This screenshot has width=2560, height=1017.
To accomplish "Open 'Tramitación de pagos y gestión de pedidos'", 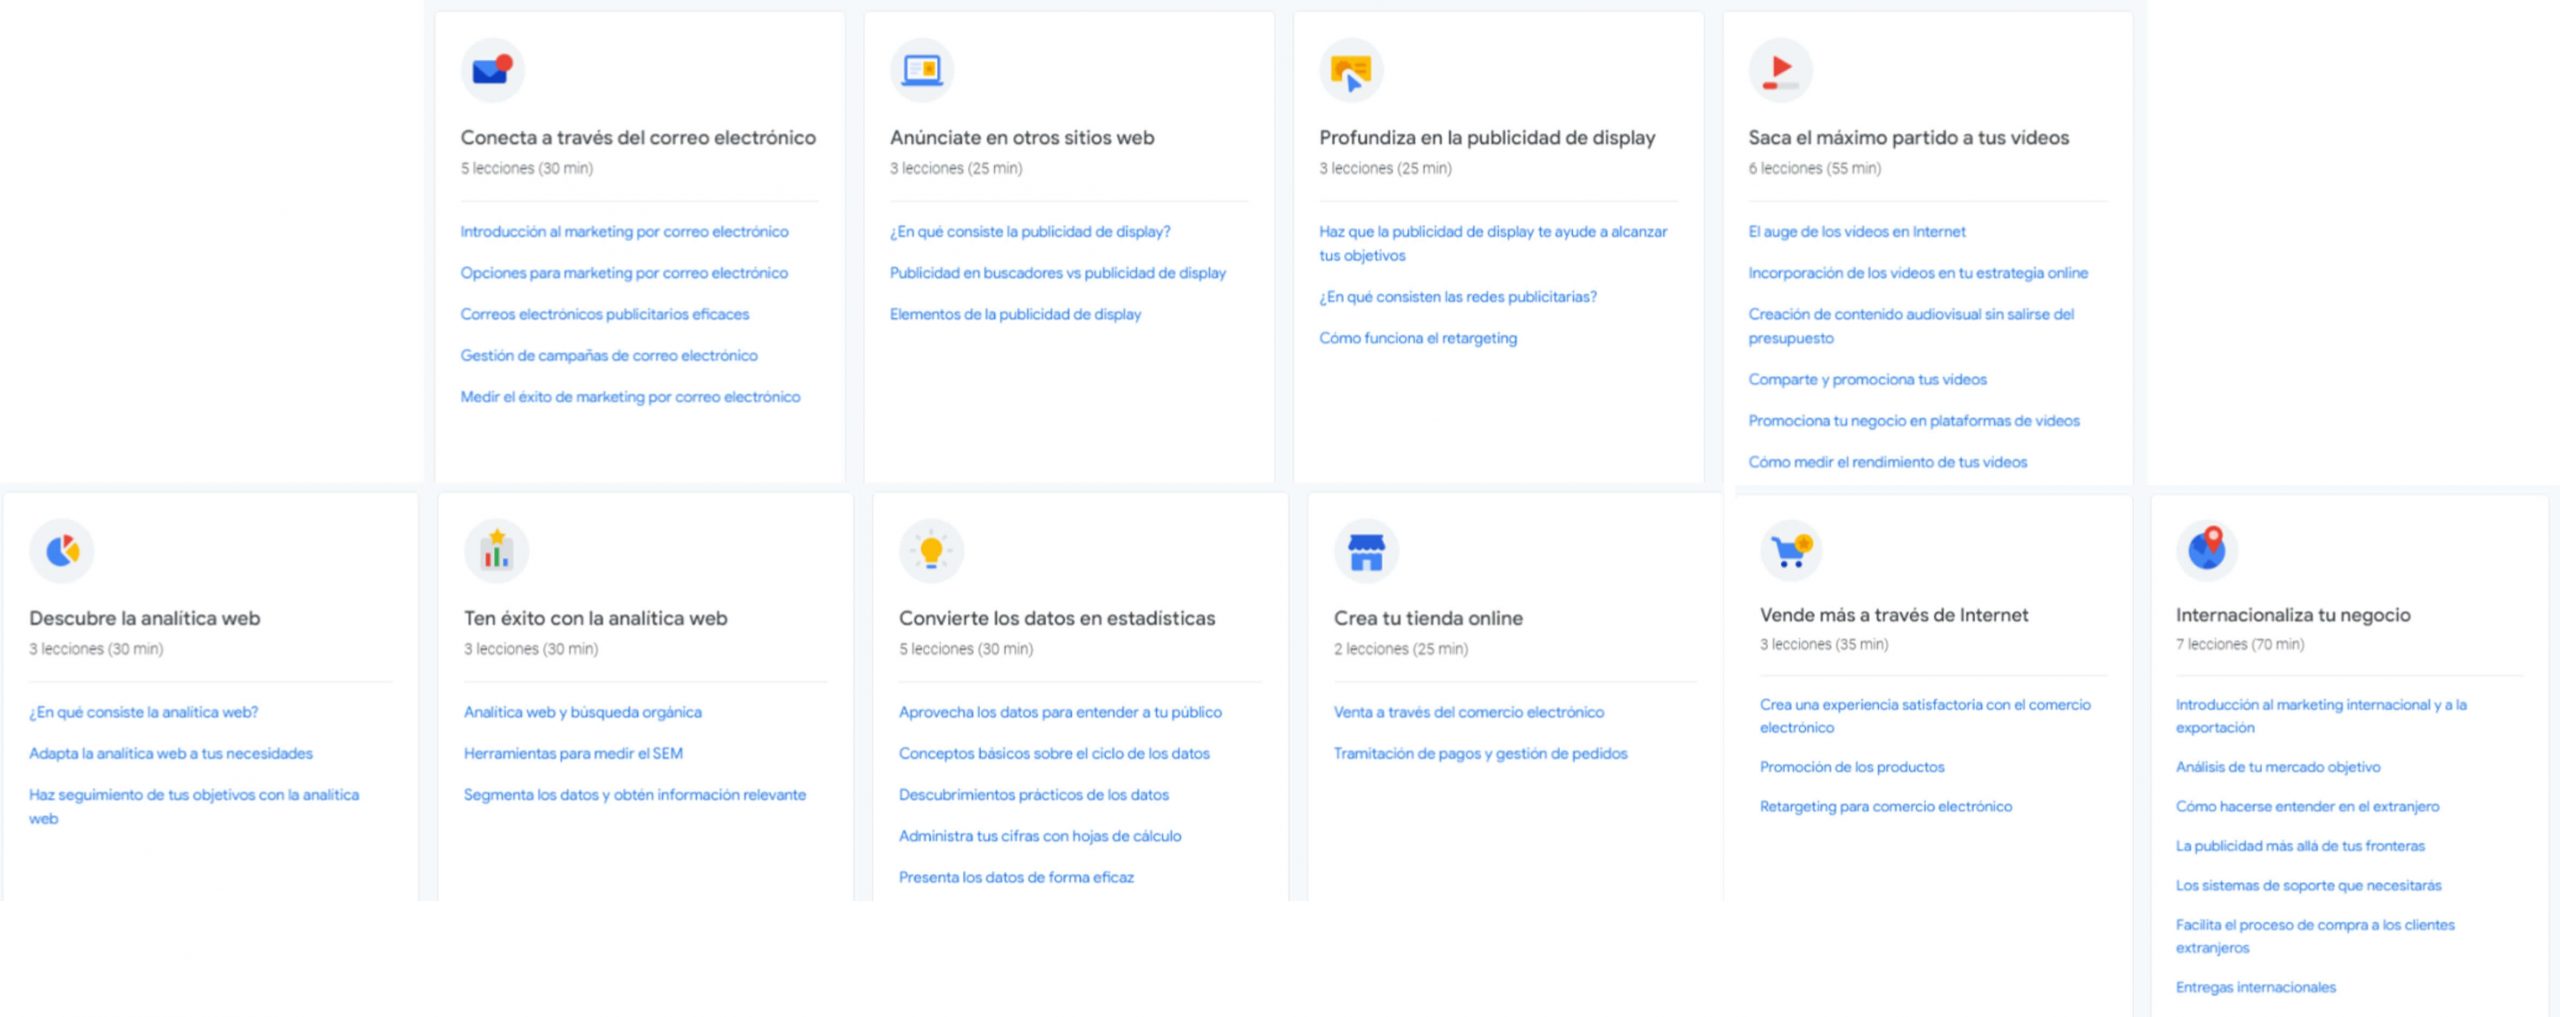I will pyautogui.click(x=1479, y=753).
